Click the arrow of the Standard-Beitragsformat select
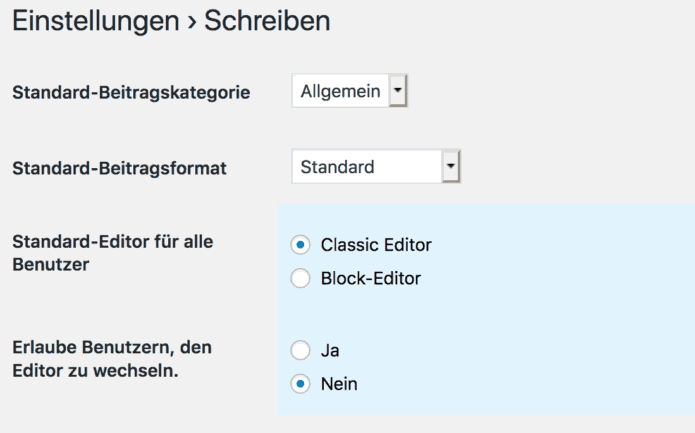 click(450, 167)
